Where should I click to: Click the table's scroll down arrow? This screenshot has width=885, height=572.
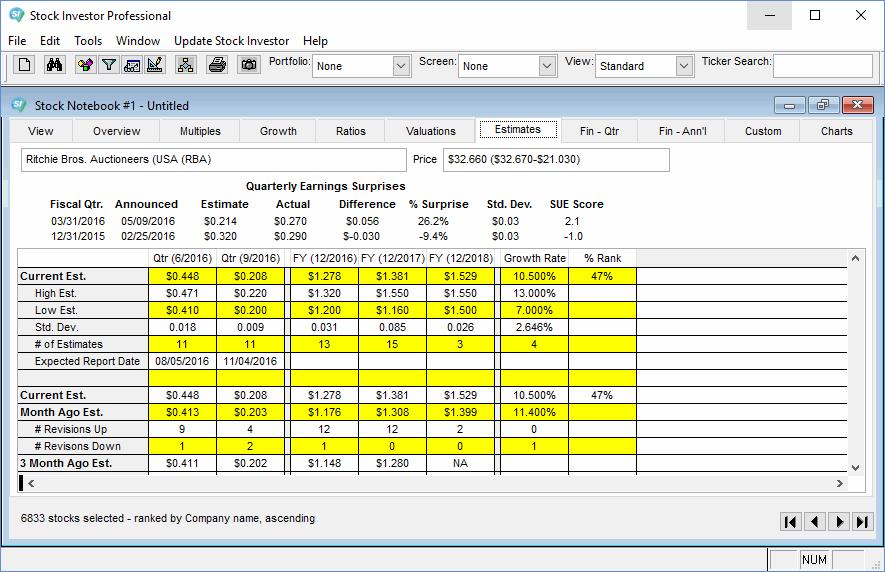pyautogui.click(x=855, y=468)
